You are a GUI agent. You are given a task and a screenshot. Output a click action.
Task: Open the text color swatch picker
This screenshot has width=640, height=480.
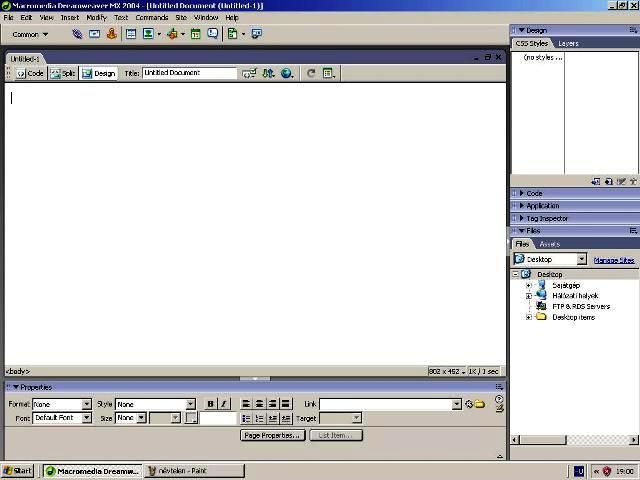(191, 418)
